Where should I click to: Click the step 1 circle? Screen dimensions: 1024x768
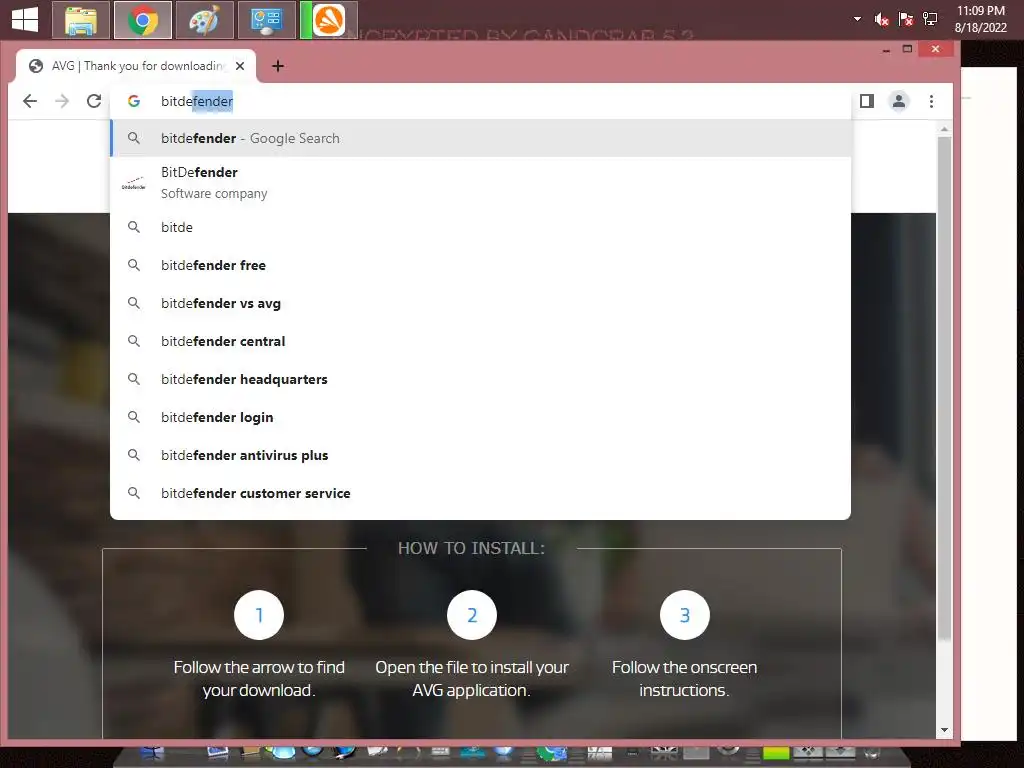click(x=259, y=615)
